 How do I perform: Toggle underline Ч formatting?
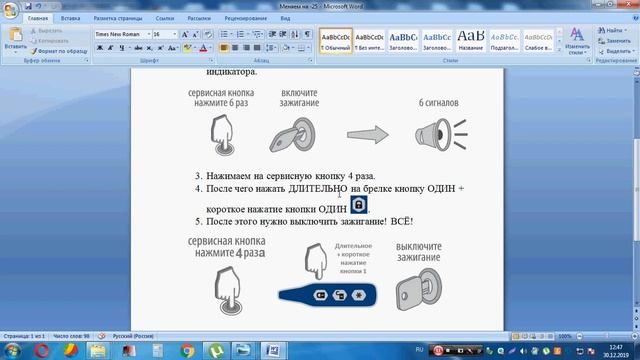pyautogui.click(x=122, y=48)
